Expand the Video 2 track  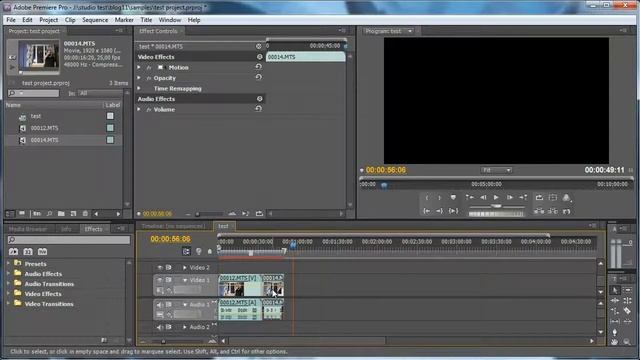click(x=184, y=268)
